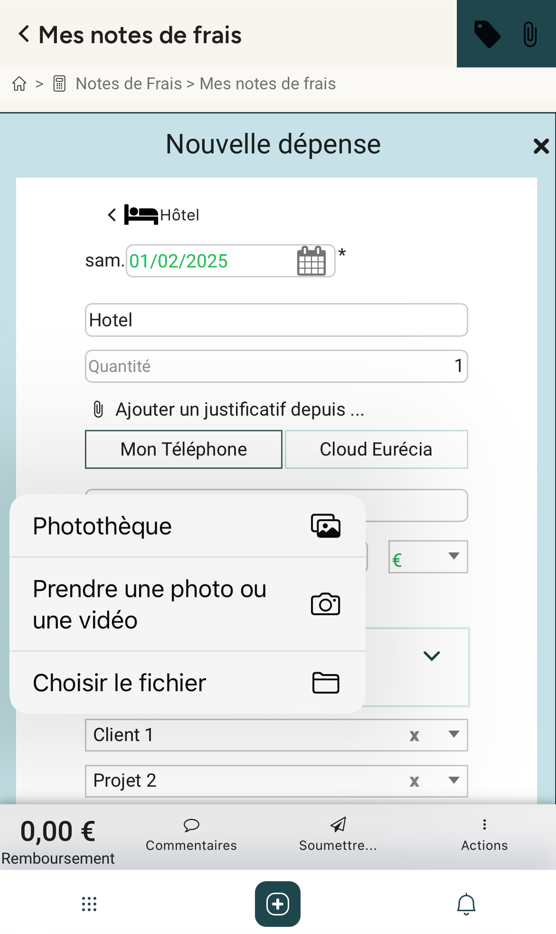556x934 pixels.
Task: Go to home via house icon
Action: click(x=19, y=84)
